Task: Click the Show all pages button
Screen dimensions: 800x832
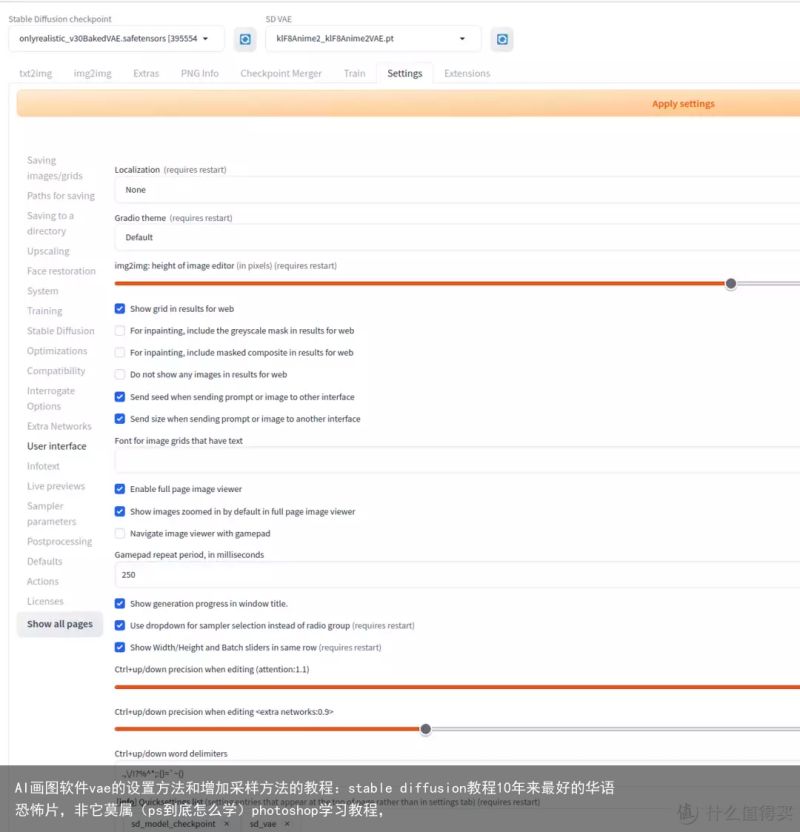Action: [x=60, y=624]
